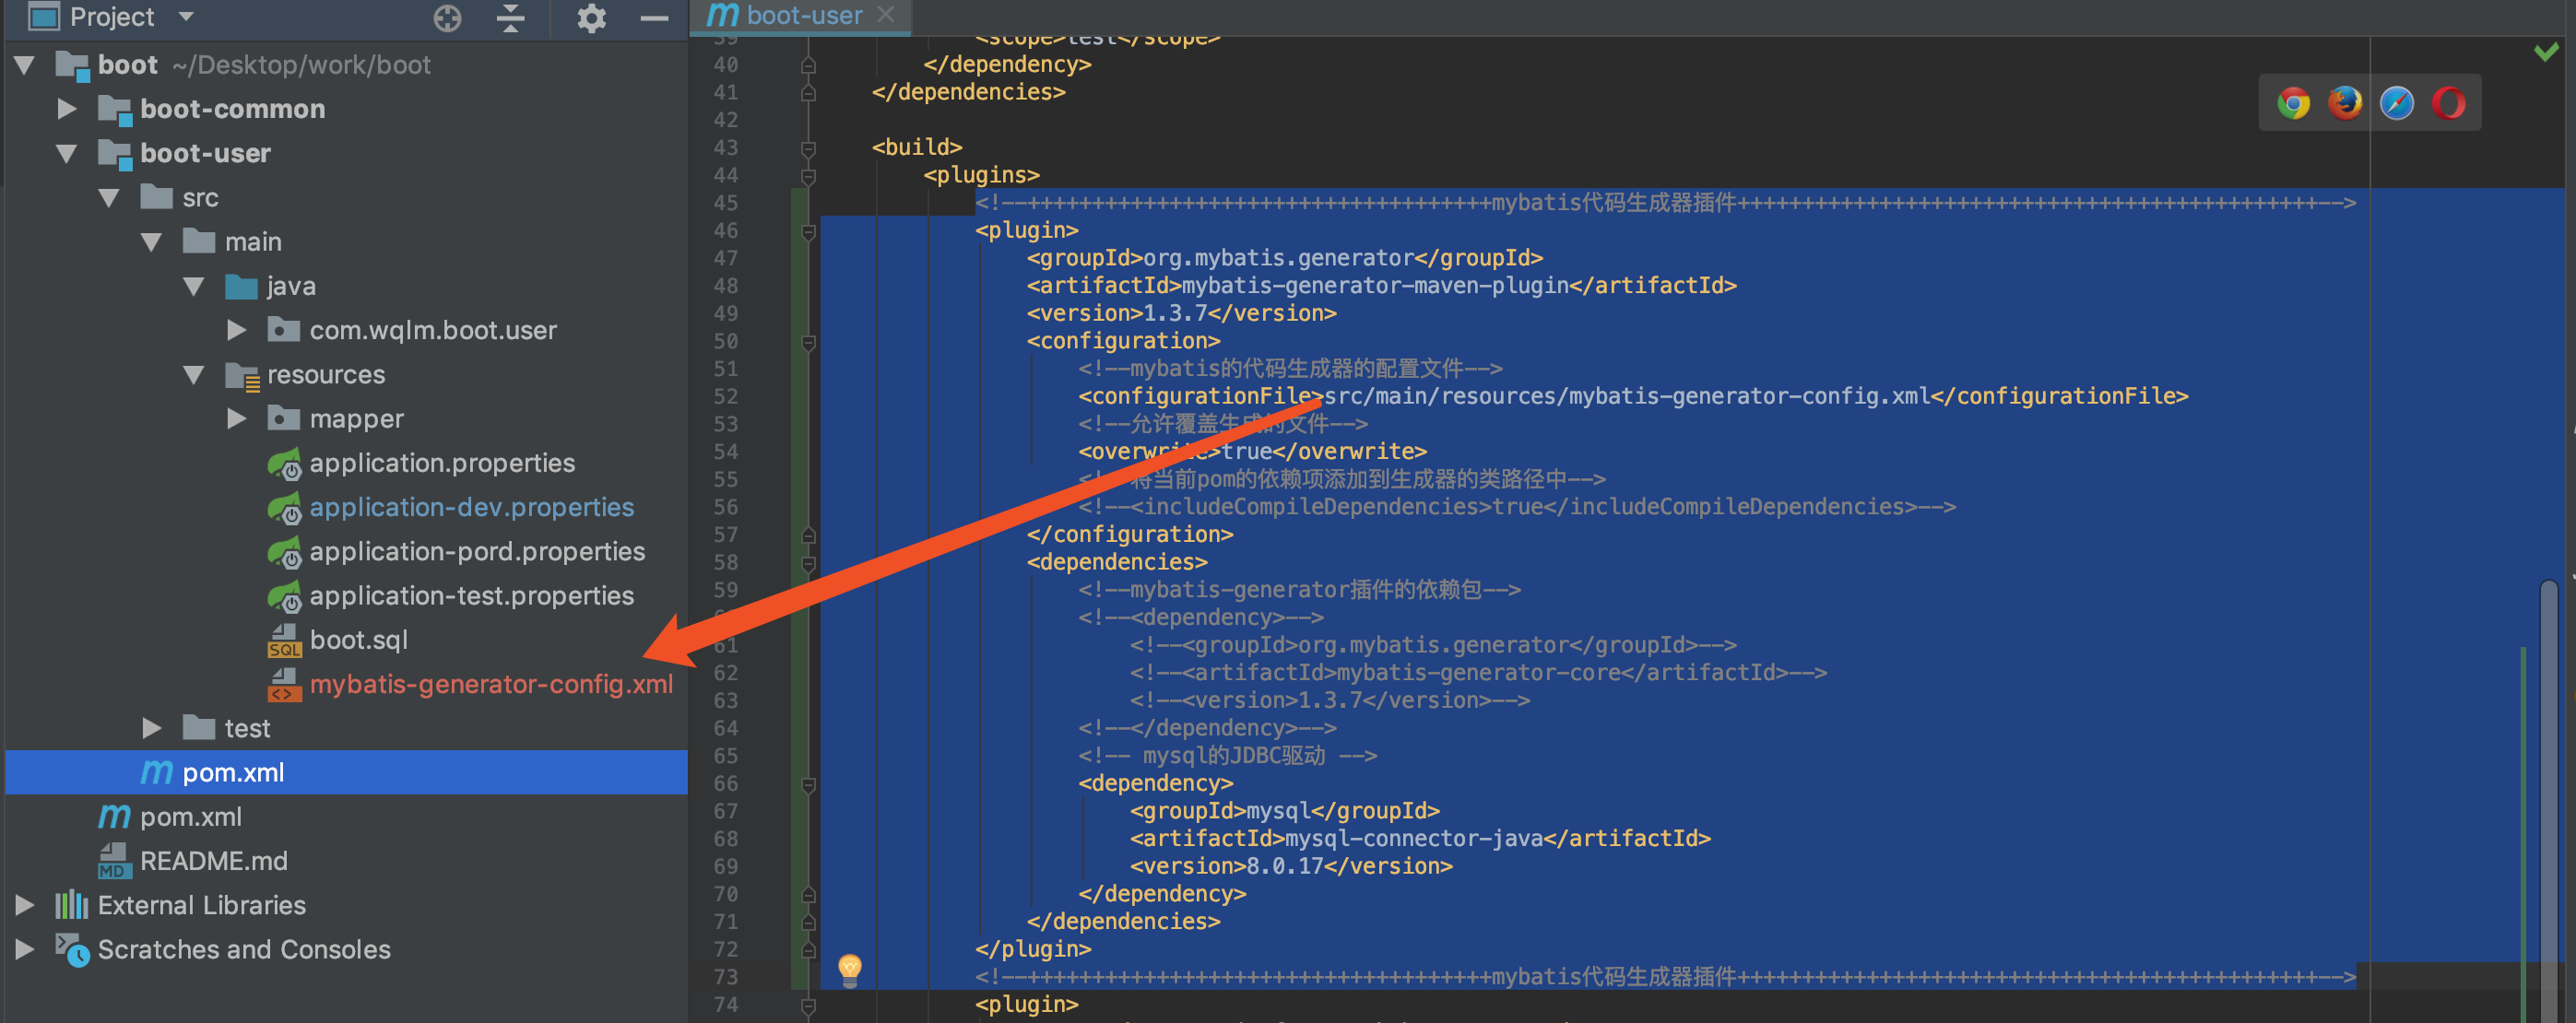
Task: Expand the External Libraries node
Action: 25,905
